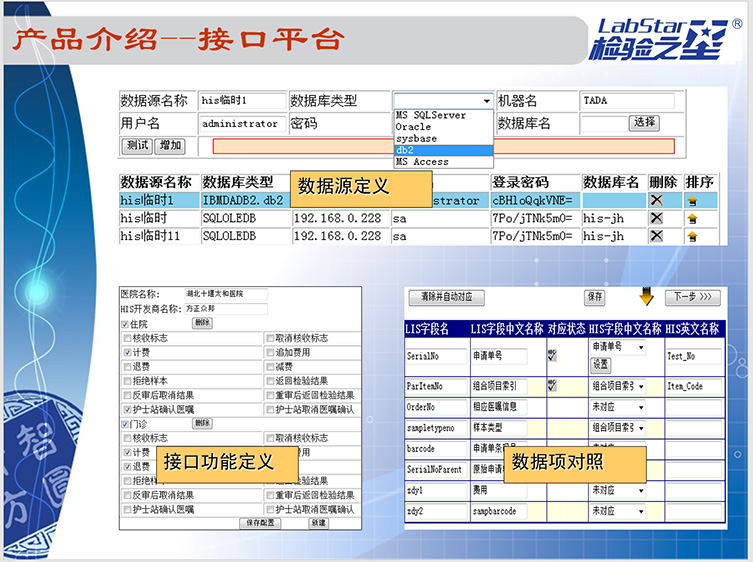753x562 pixels.
Task: Click the 数据源名称 input field
Action: click(242, 100)
